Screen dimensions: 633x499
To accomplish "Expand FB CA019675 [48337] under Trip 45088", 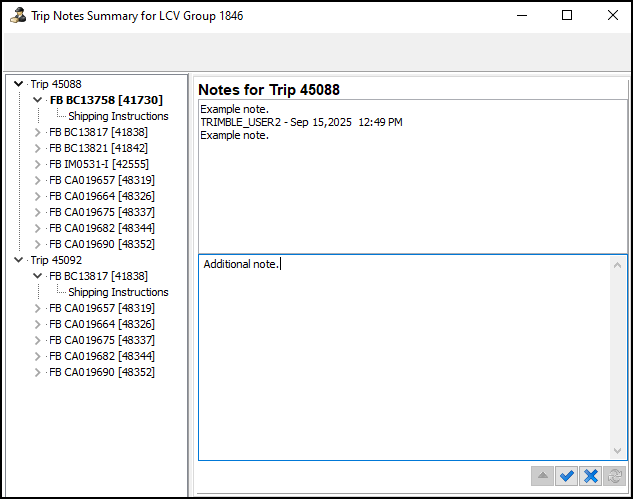I will click(x=37, y=212).
